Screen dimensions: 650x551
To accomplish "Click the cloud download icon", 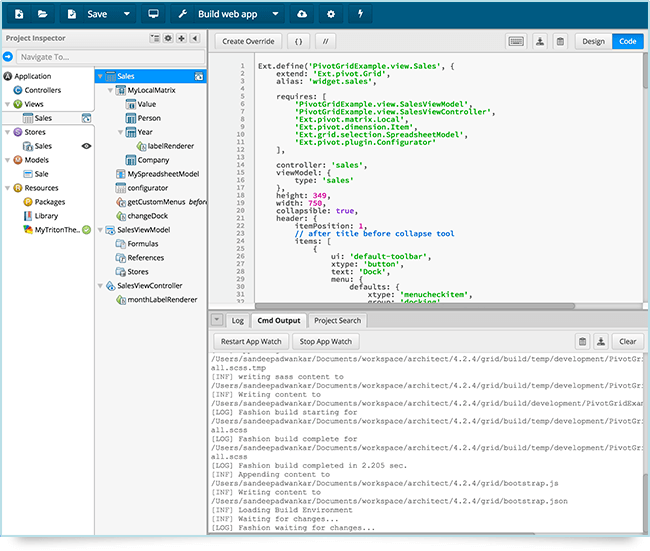I will 302,14.
